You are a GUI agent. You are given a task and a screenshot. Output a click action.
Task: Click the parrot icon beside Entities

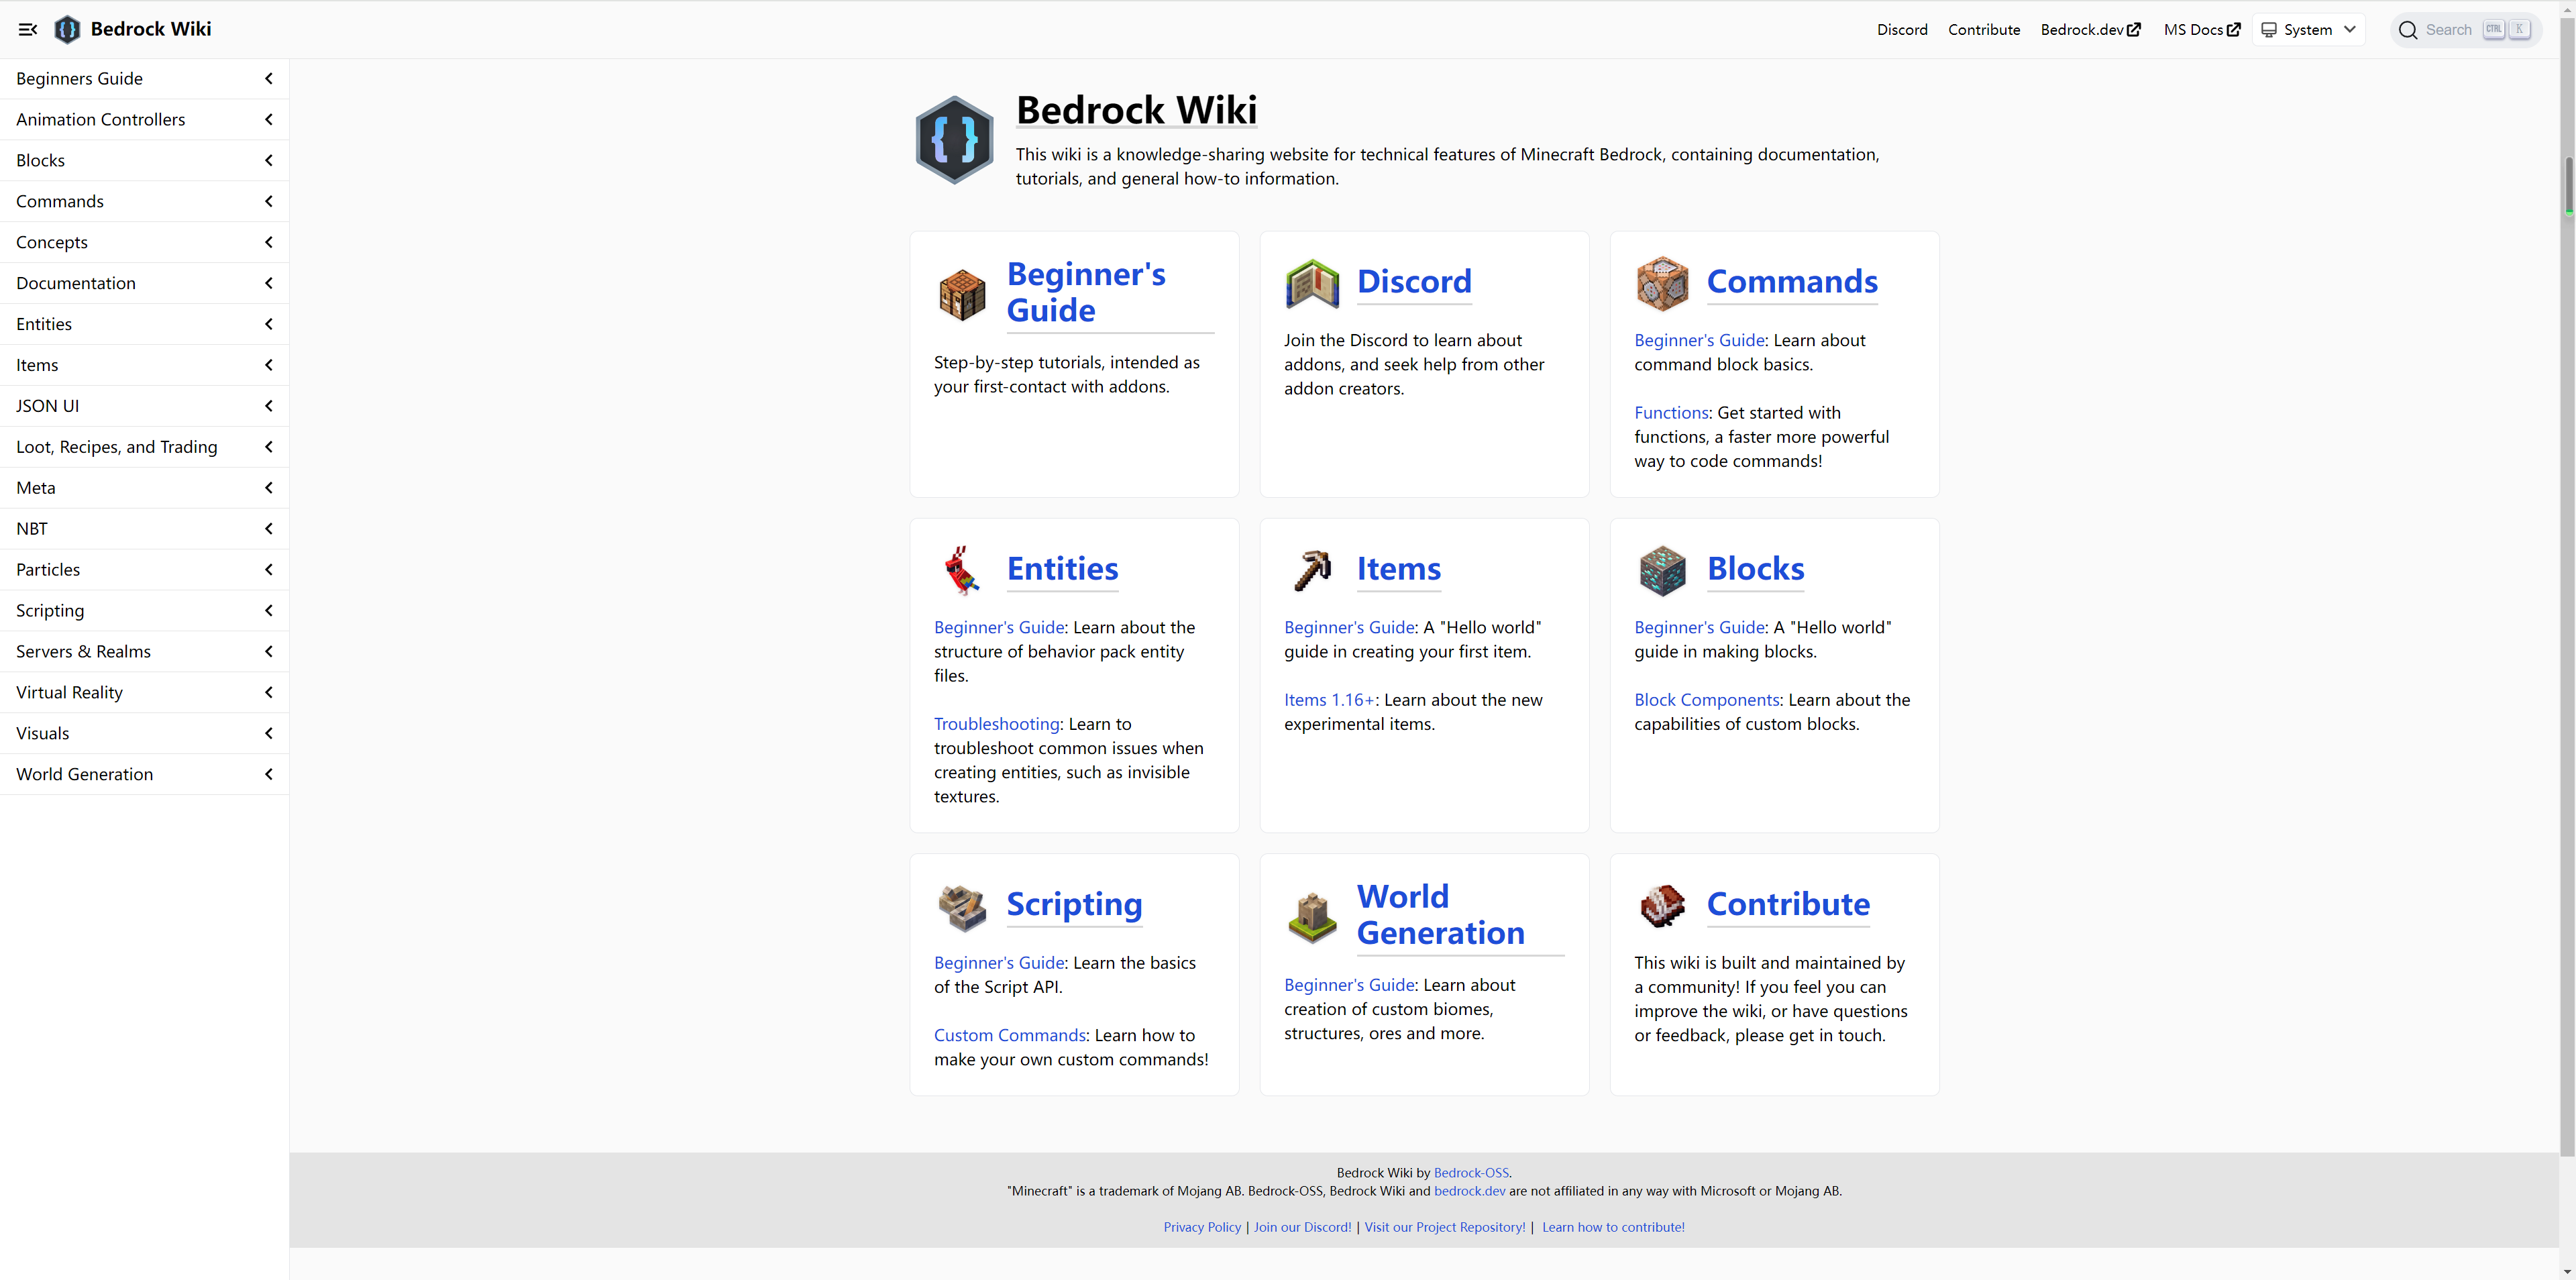point(962,570)
